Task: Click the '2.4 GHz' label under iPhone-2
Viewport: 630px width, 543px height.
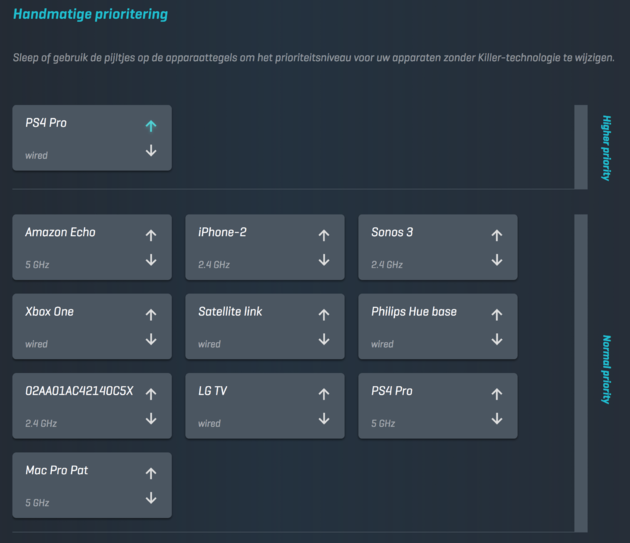Action: (x=214, y=265)
